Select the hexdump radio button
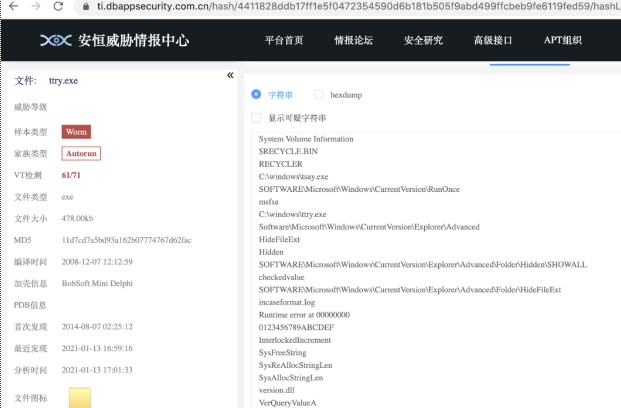Viewport: 621px width, 408px height. [x=319, y=94]
